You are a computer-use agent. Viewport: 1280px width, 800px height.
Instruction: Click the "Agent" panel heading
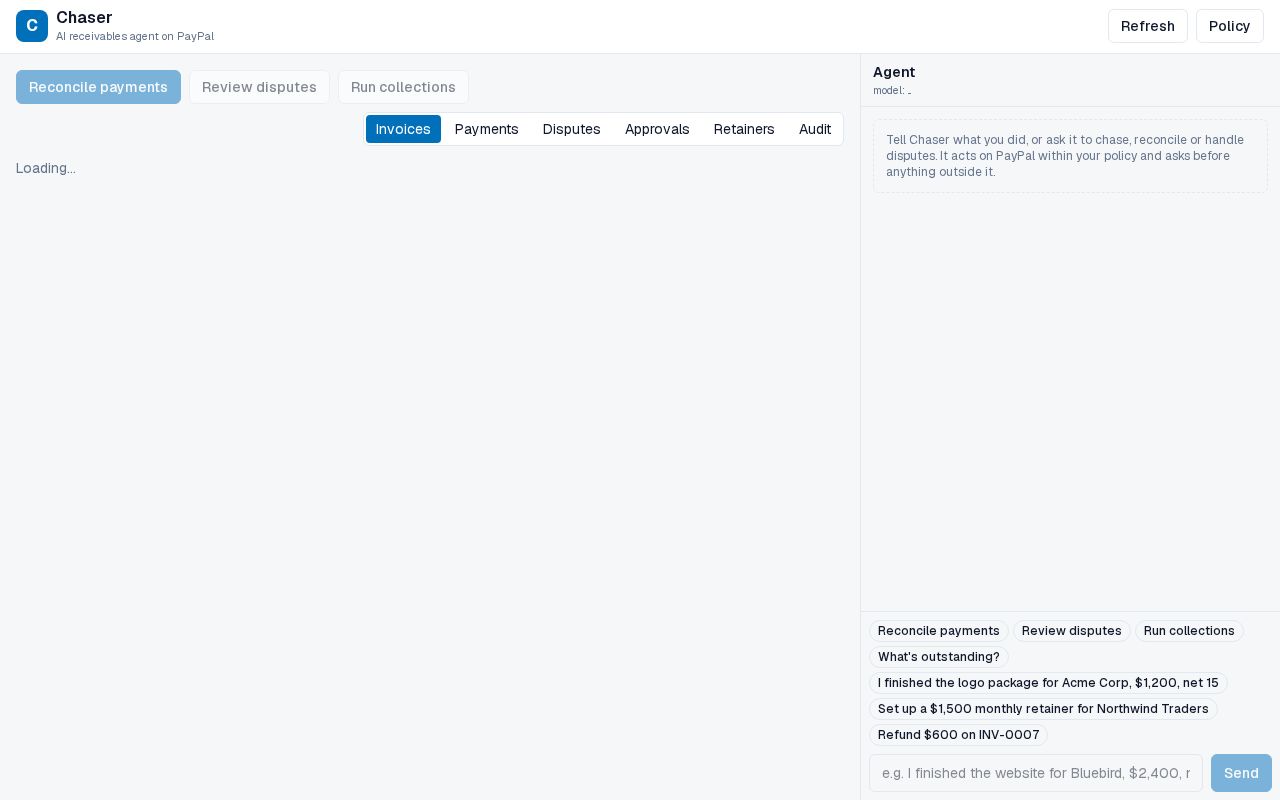click(894, 72)
